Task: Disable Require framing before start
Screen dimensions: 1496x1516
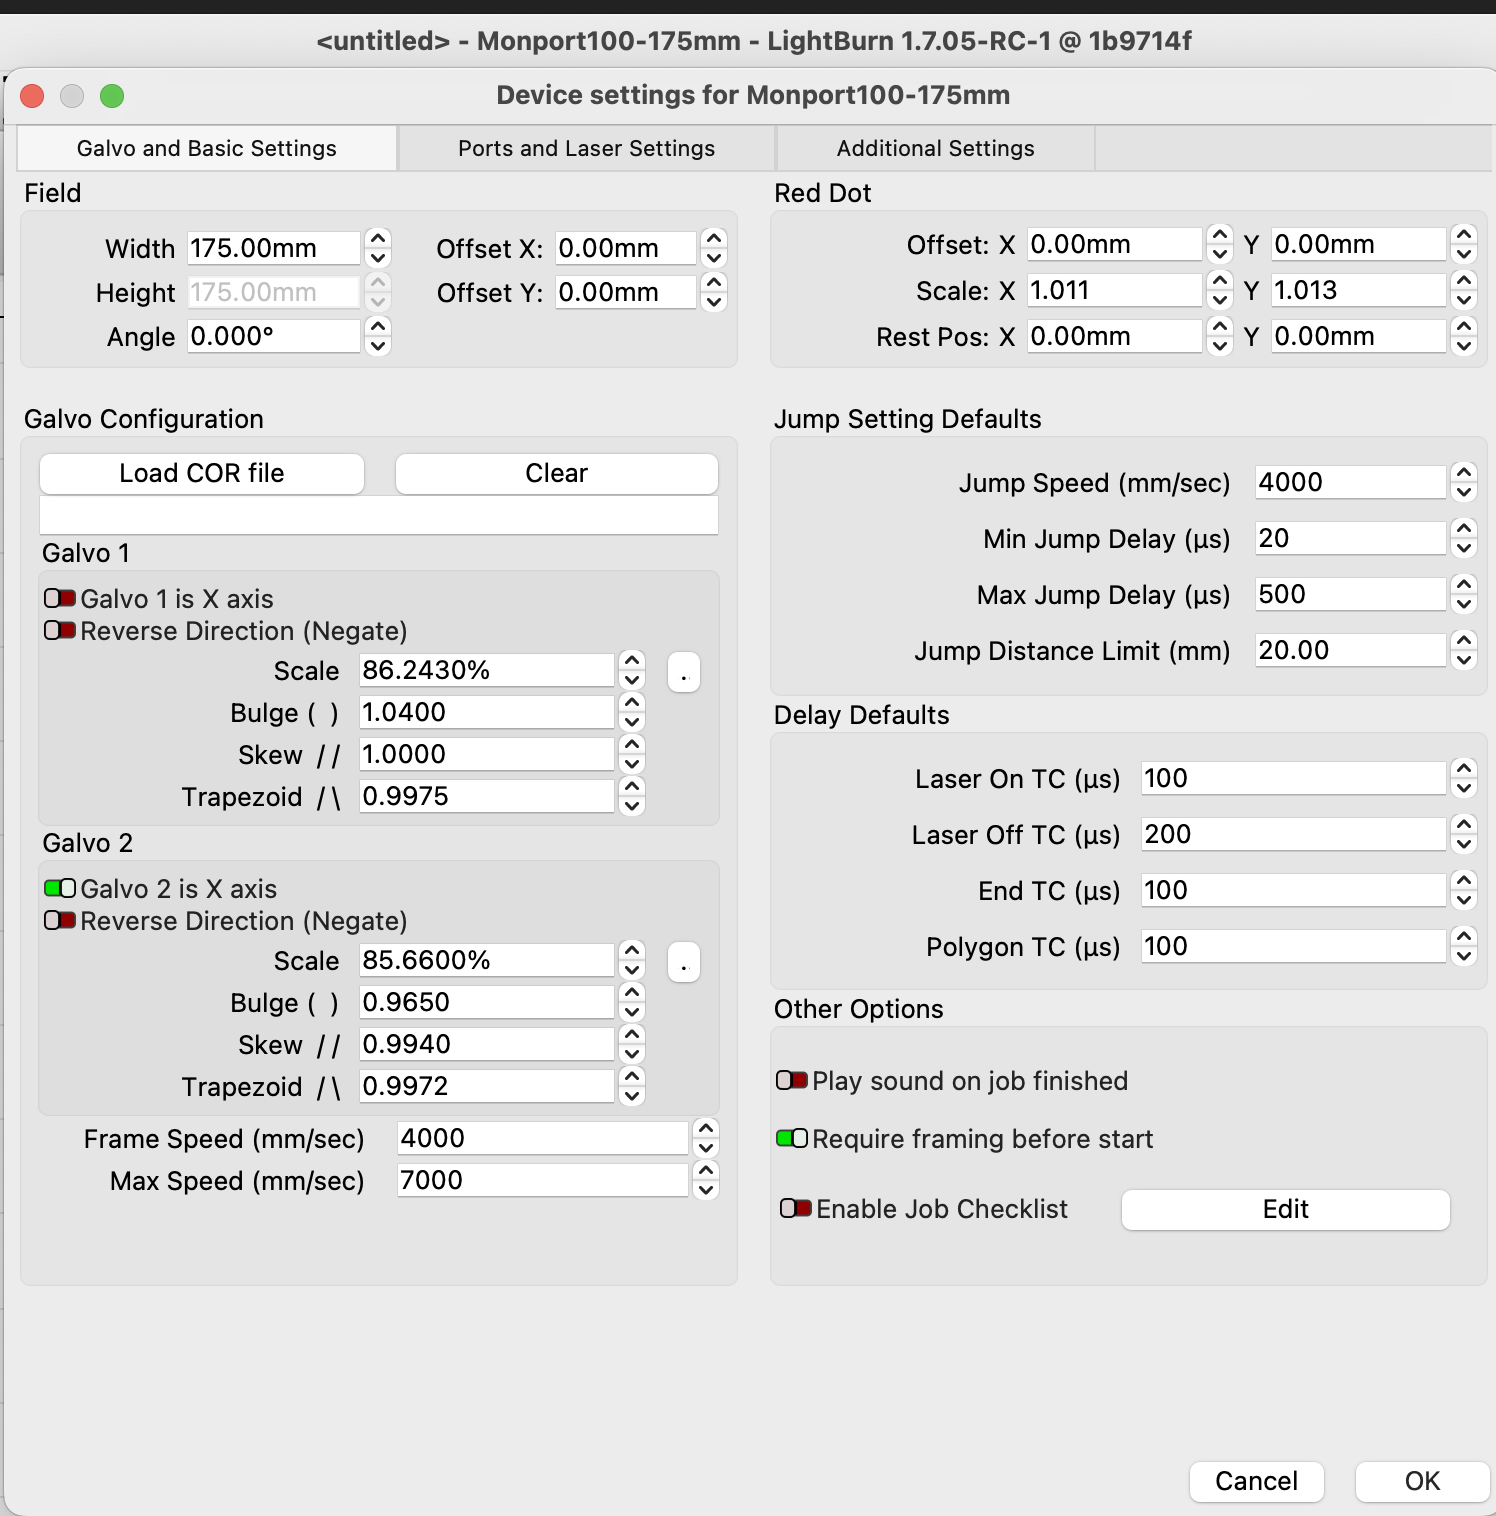Action: (792, 1138)
